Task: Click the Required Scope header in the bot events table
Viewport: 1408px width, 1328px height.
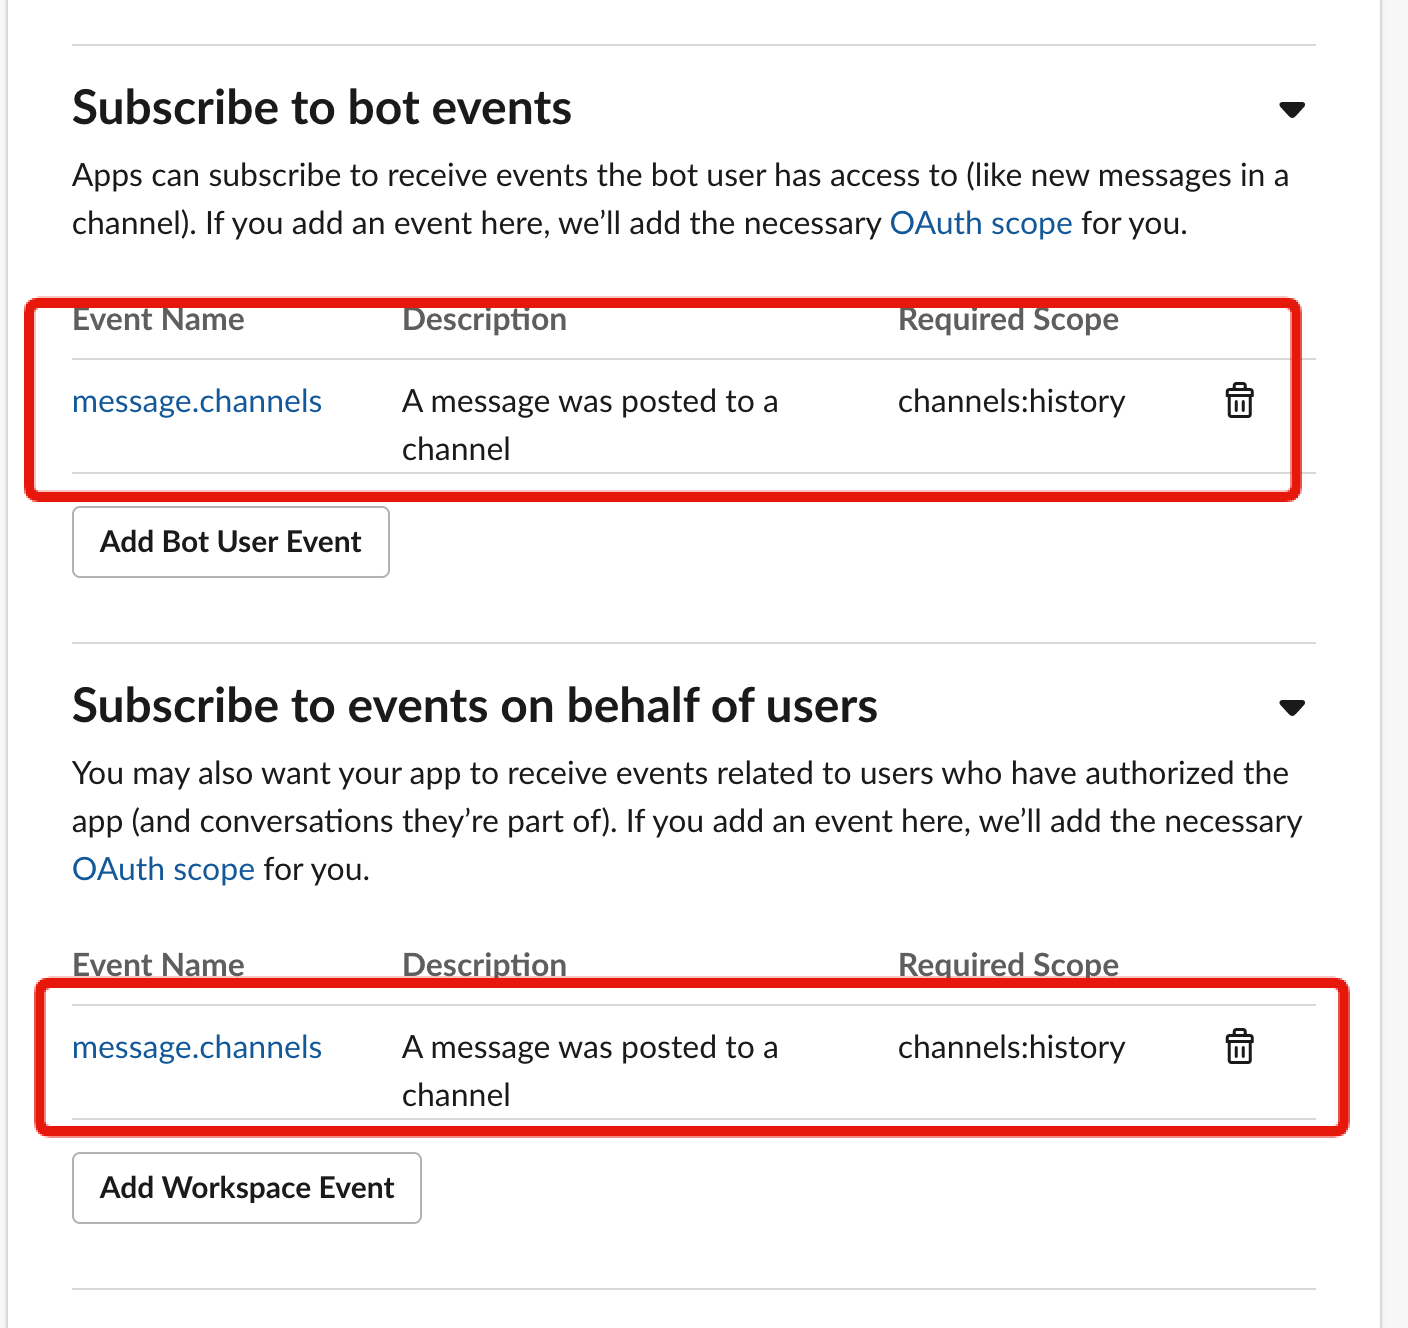Action: 1008,320
